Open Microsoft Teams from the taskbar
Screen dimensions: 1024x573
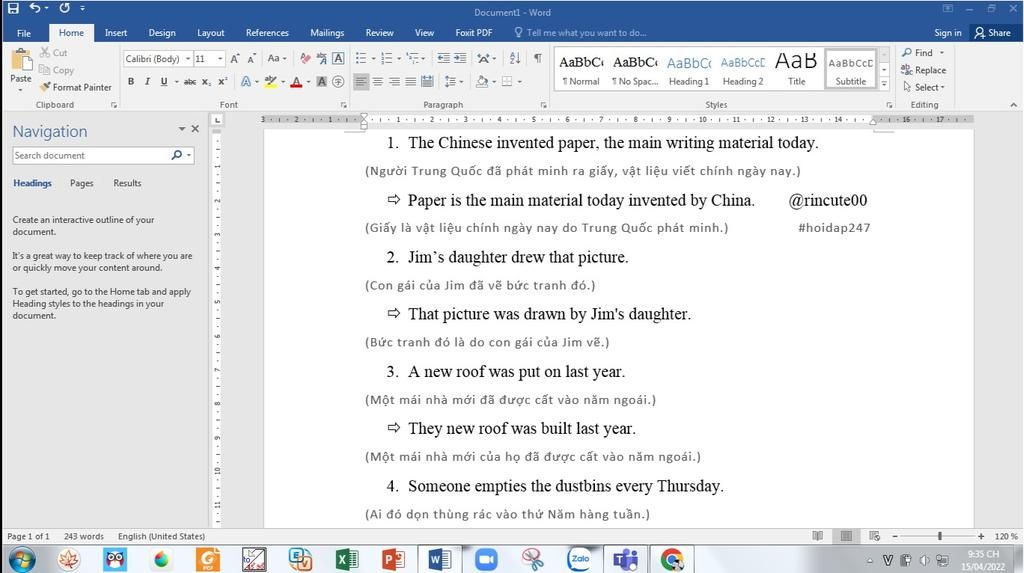626,559
